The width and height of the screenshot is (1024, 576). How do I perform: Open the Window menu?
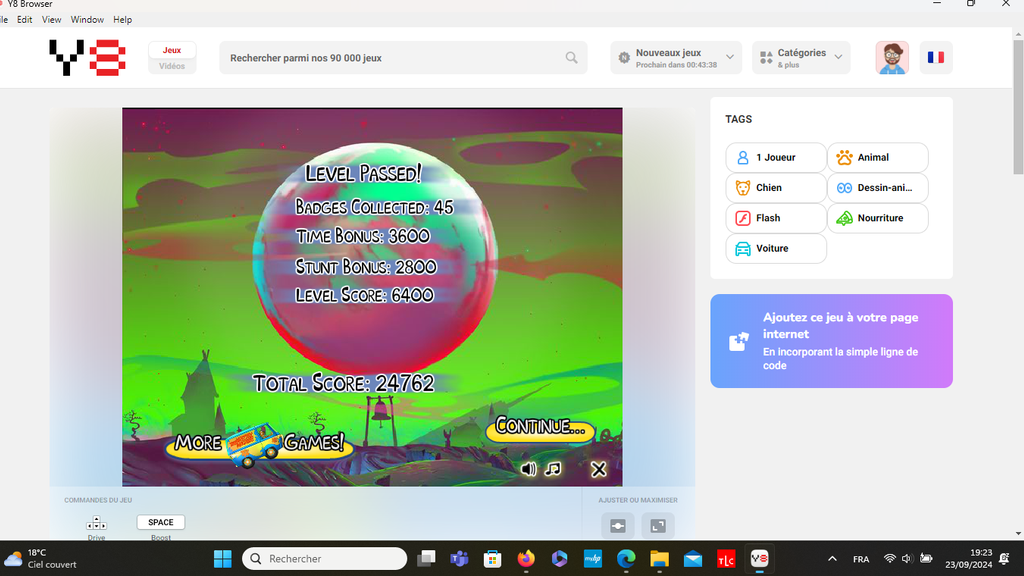tap(87, 20)
